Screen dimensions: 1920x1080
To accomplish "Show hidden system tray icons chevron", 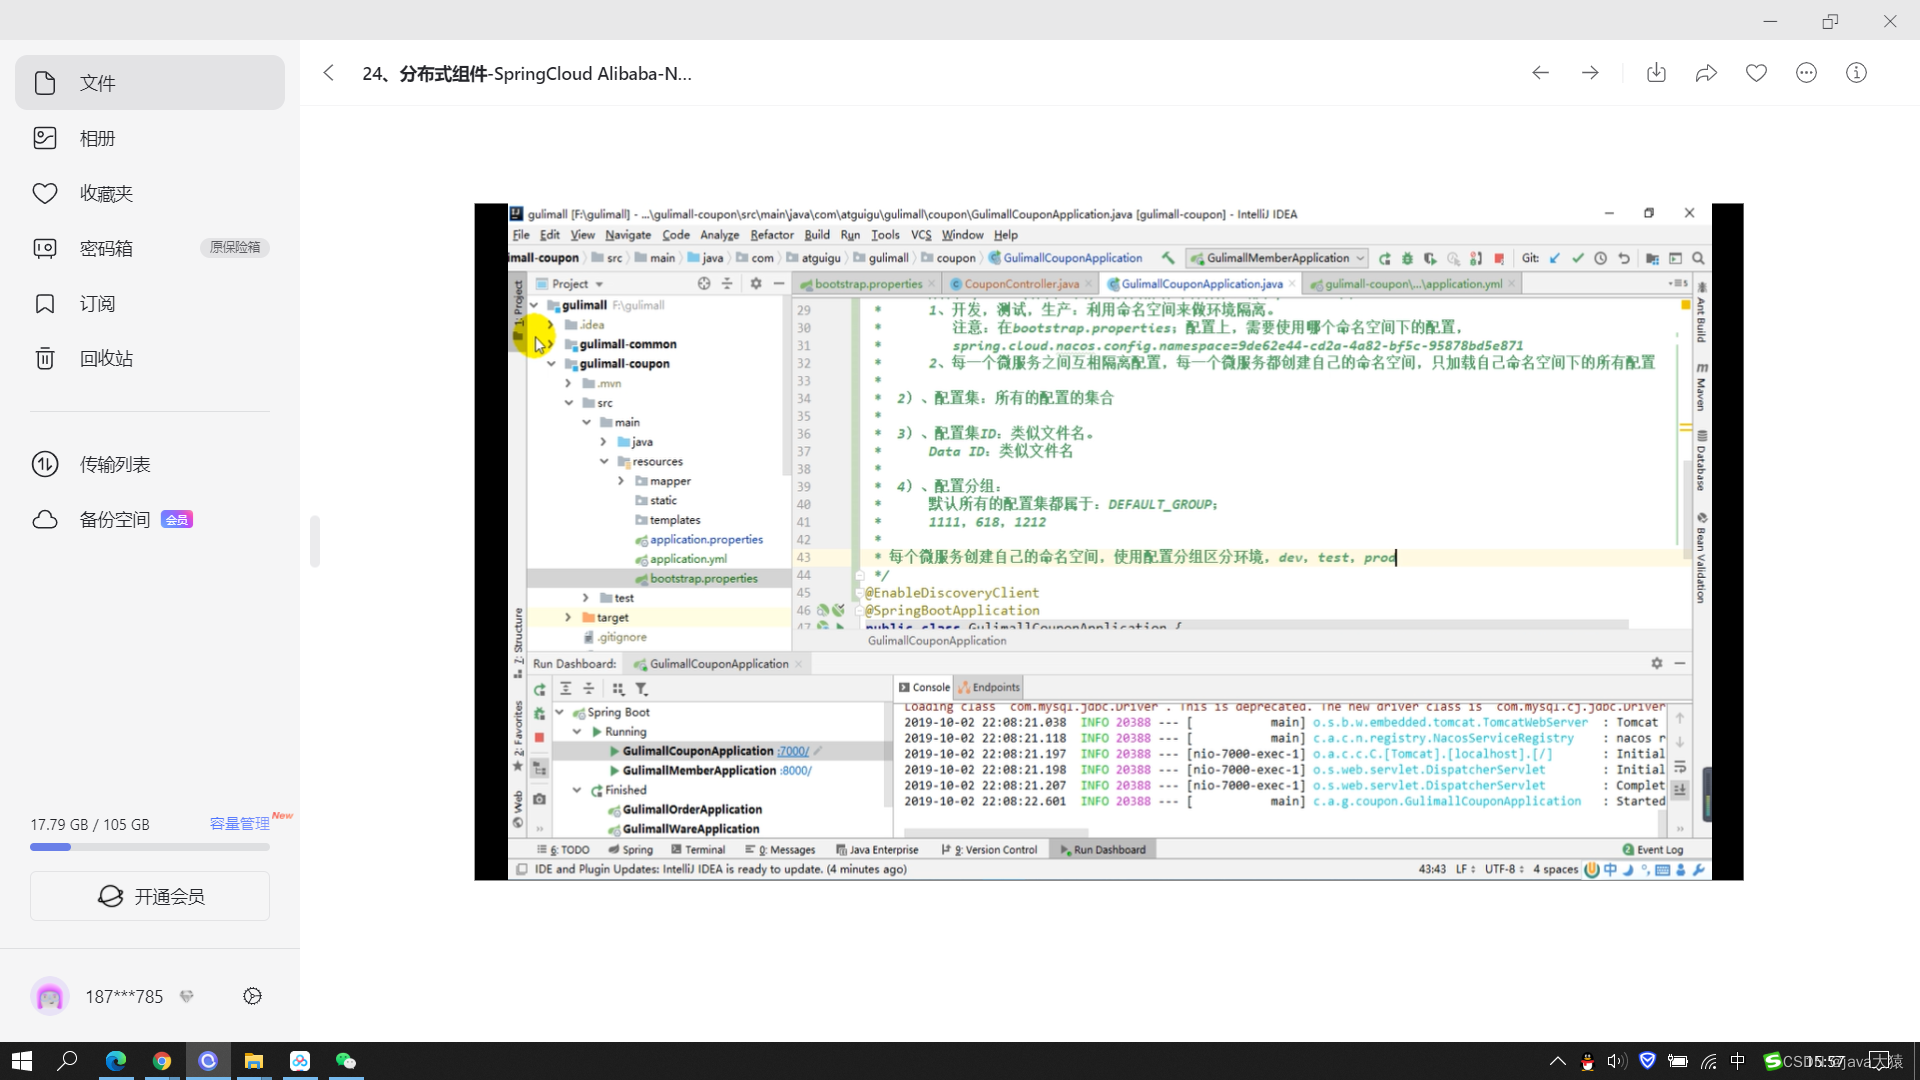I will (1557, 1061).
